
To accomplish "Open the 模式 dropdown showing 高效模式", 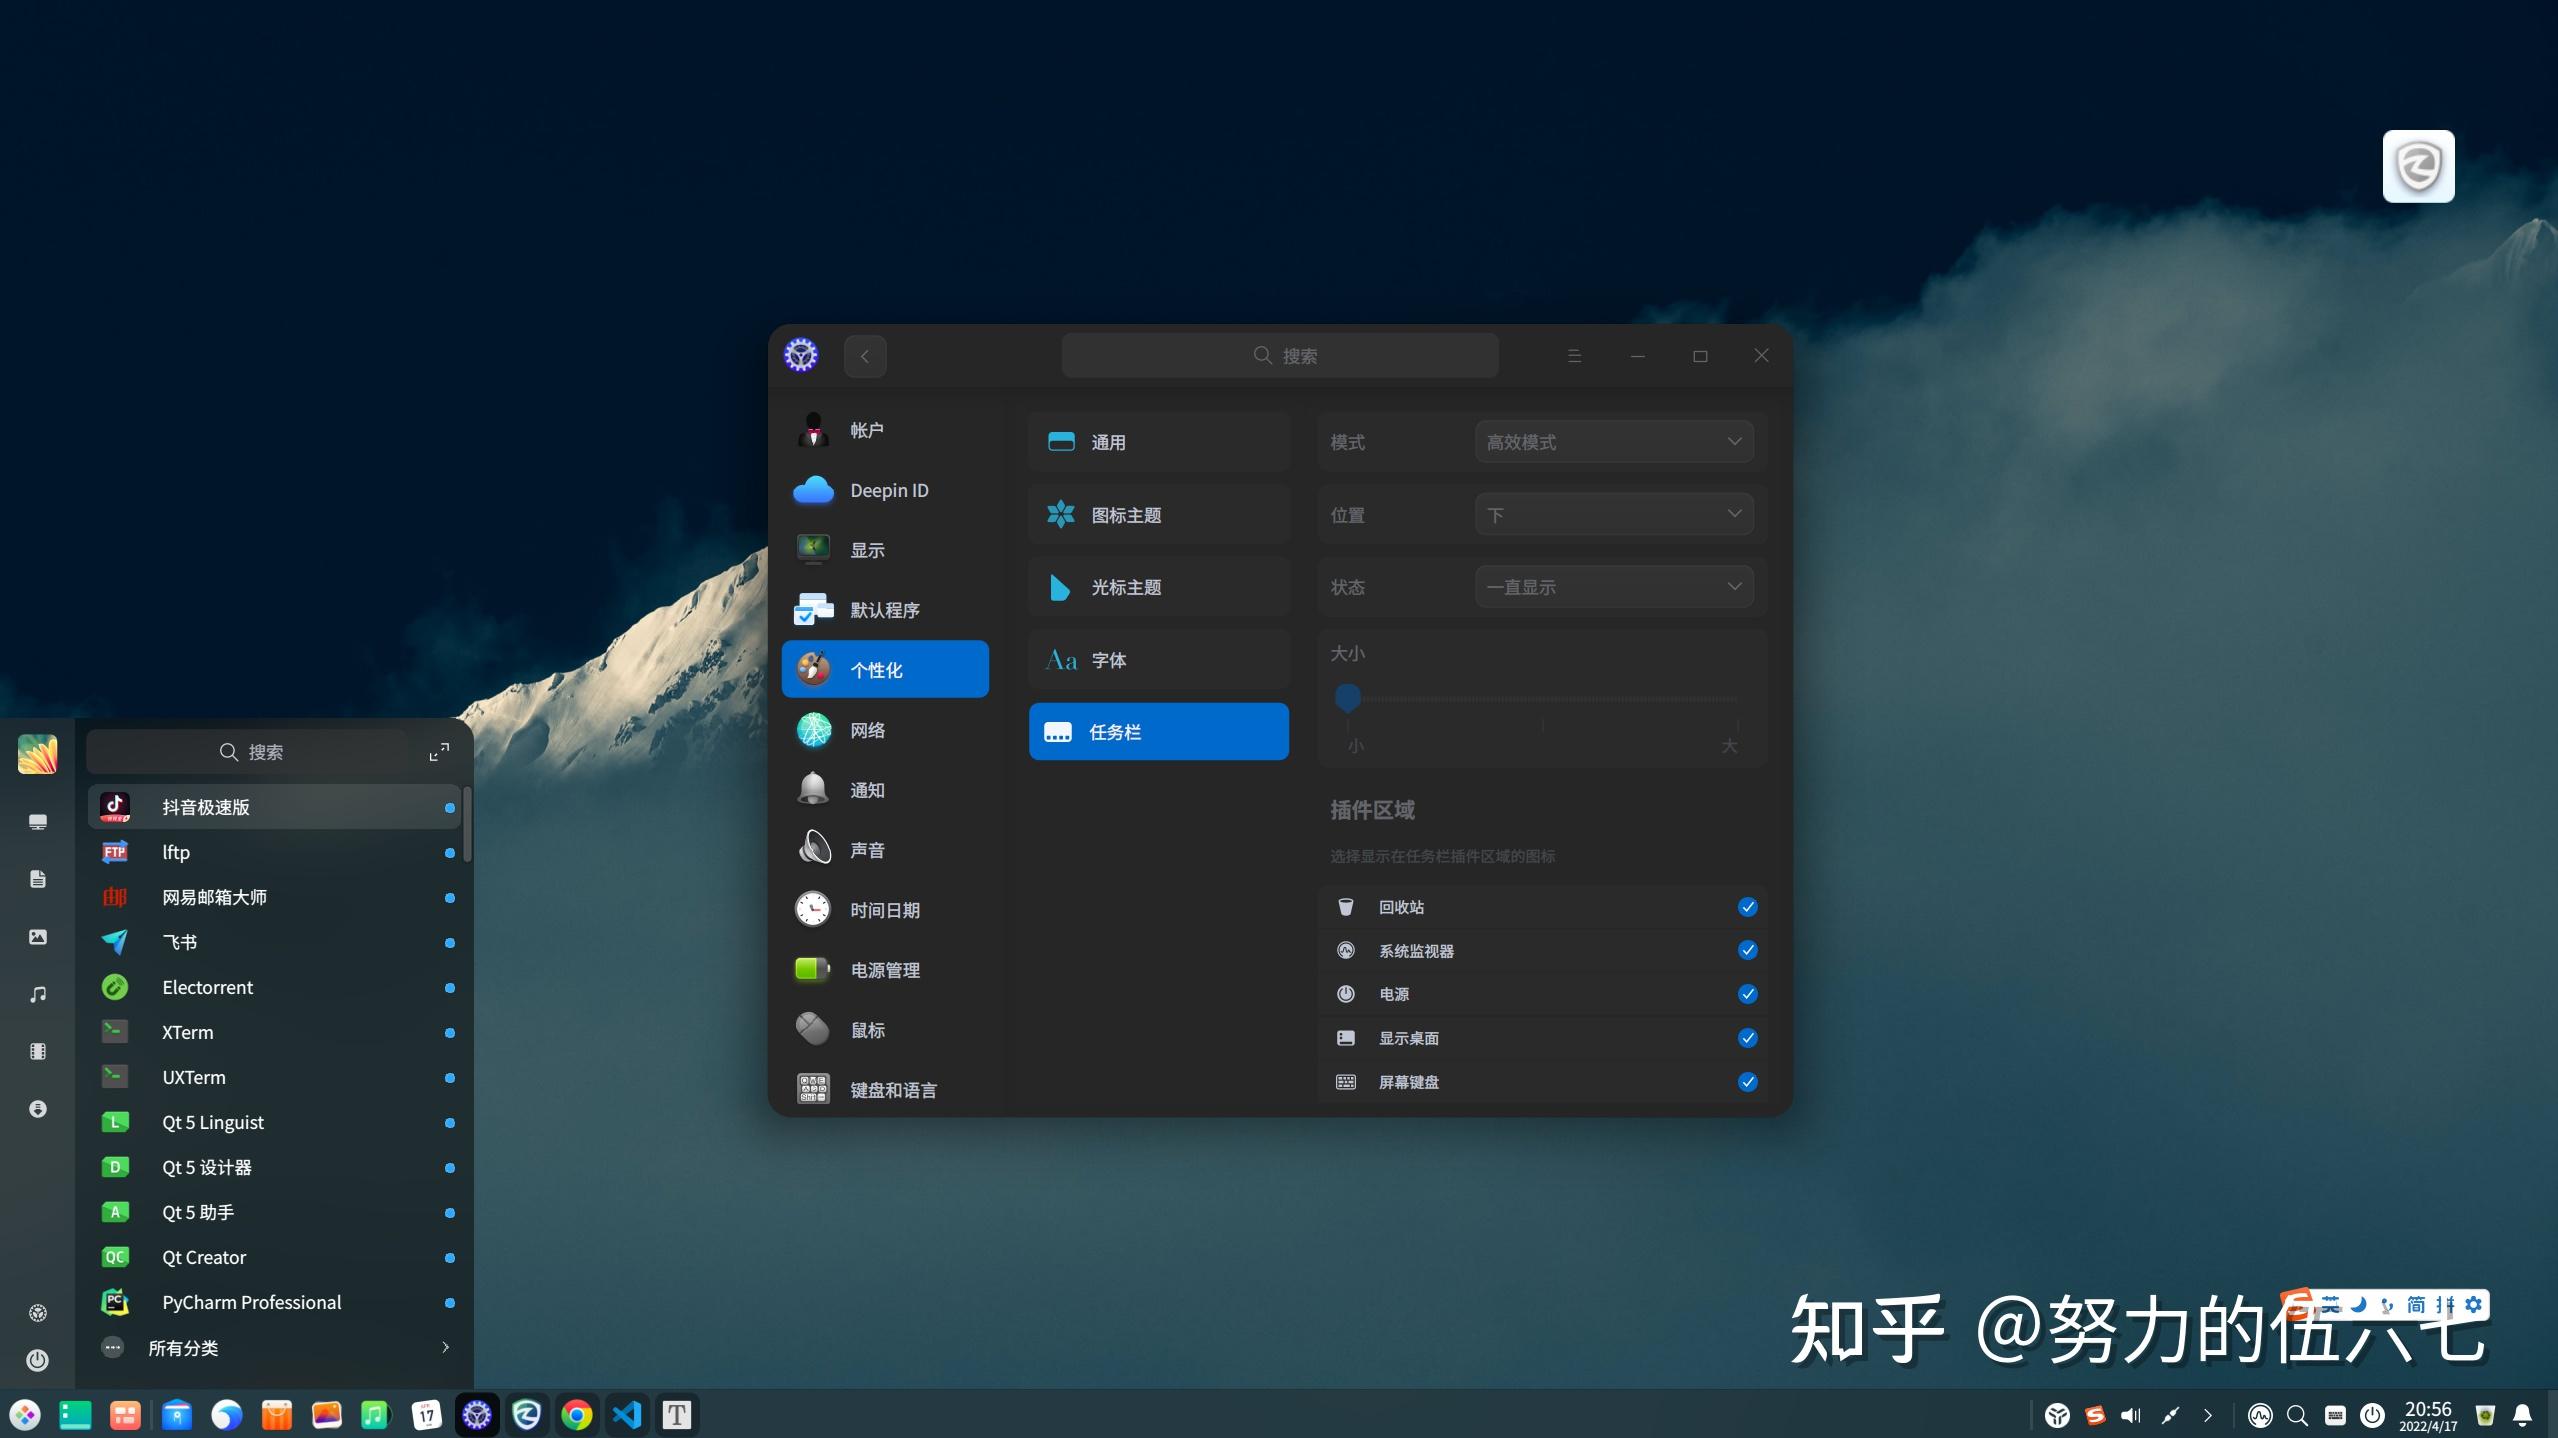I will pos(1614,442).
